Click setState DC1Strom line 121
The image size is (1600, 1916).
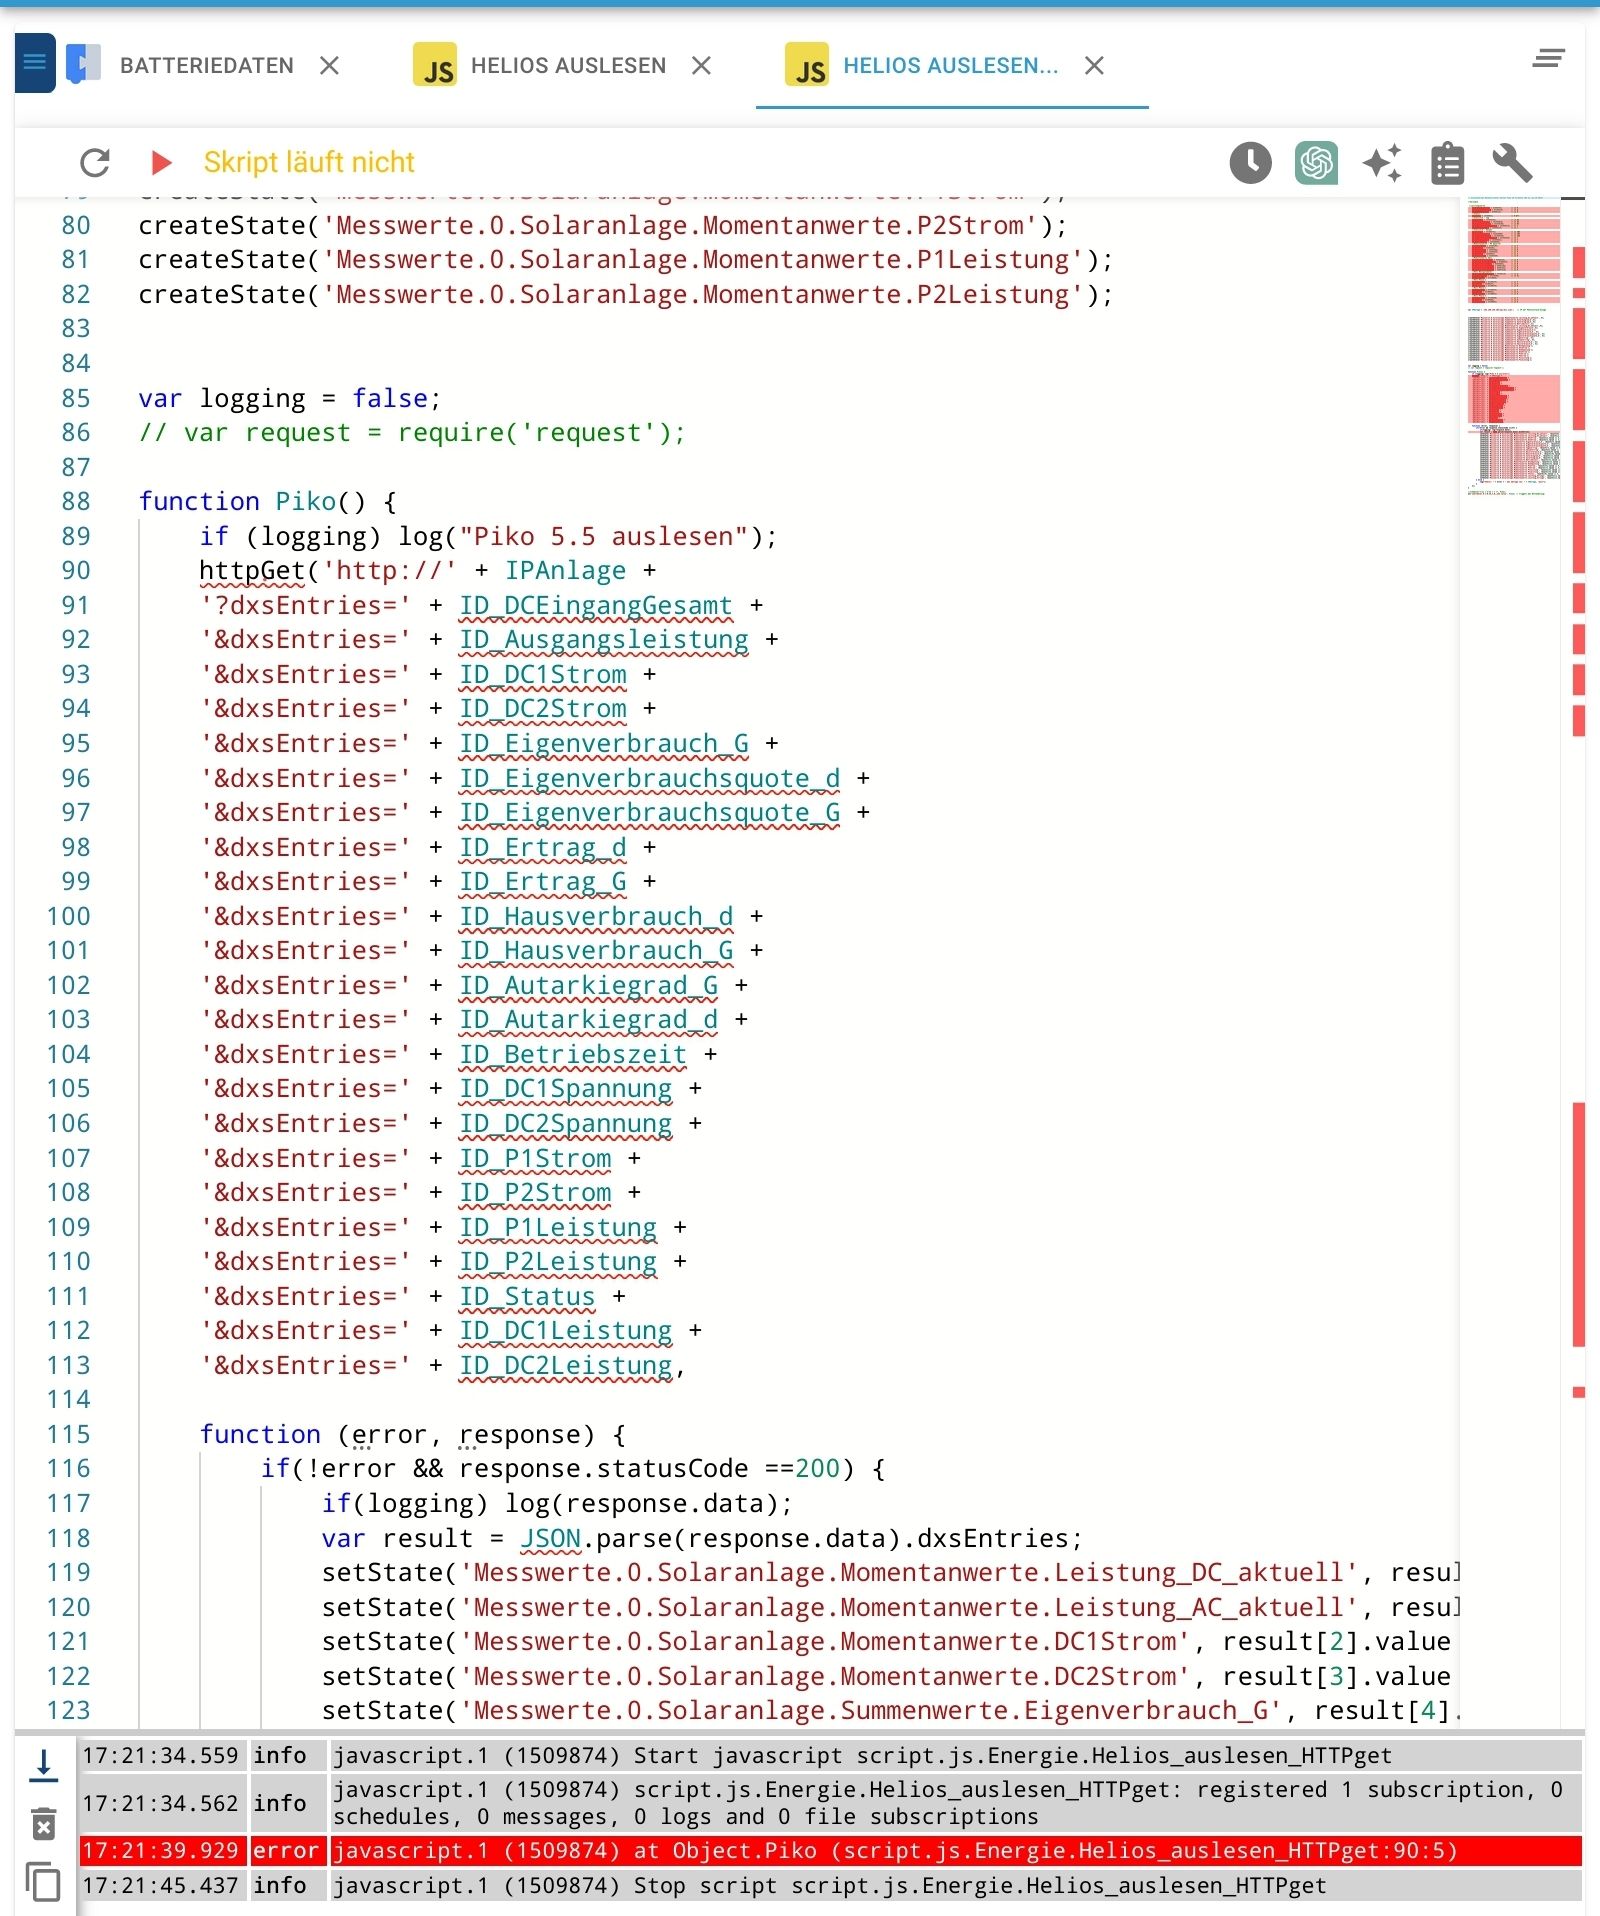[886, 1642]
